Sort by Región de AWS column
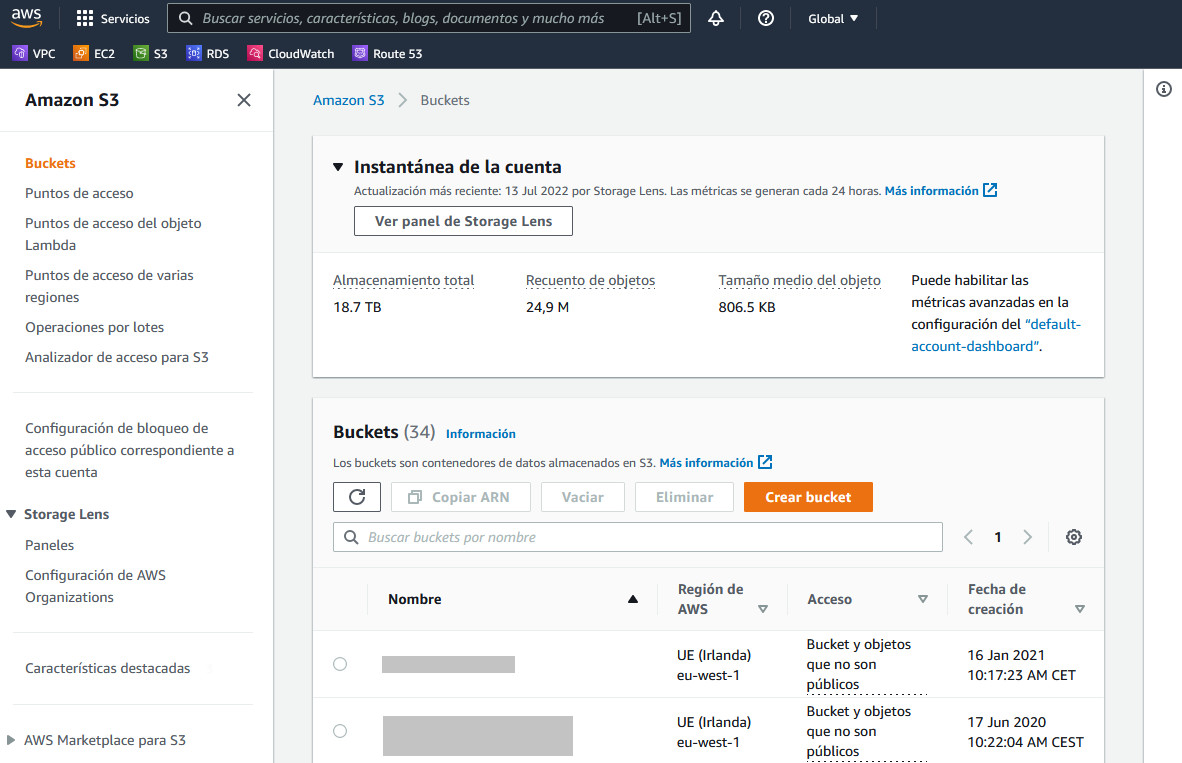The height and width of the screenshot is (763, 1182). point(763,609)
